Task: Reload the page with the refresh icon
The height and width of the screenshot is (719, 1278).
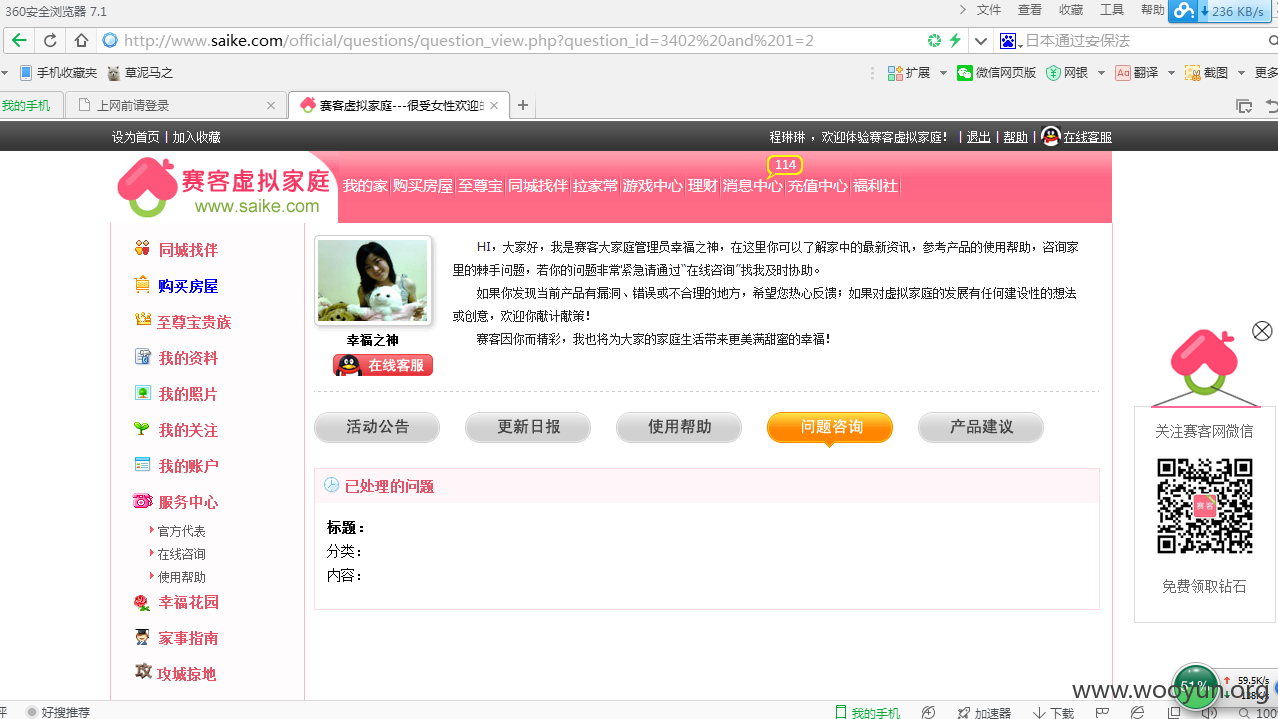Action: 50,41
